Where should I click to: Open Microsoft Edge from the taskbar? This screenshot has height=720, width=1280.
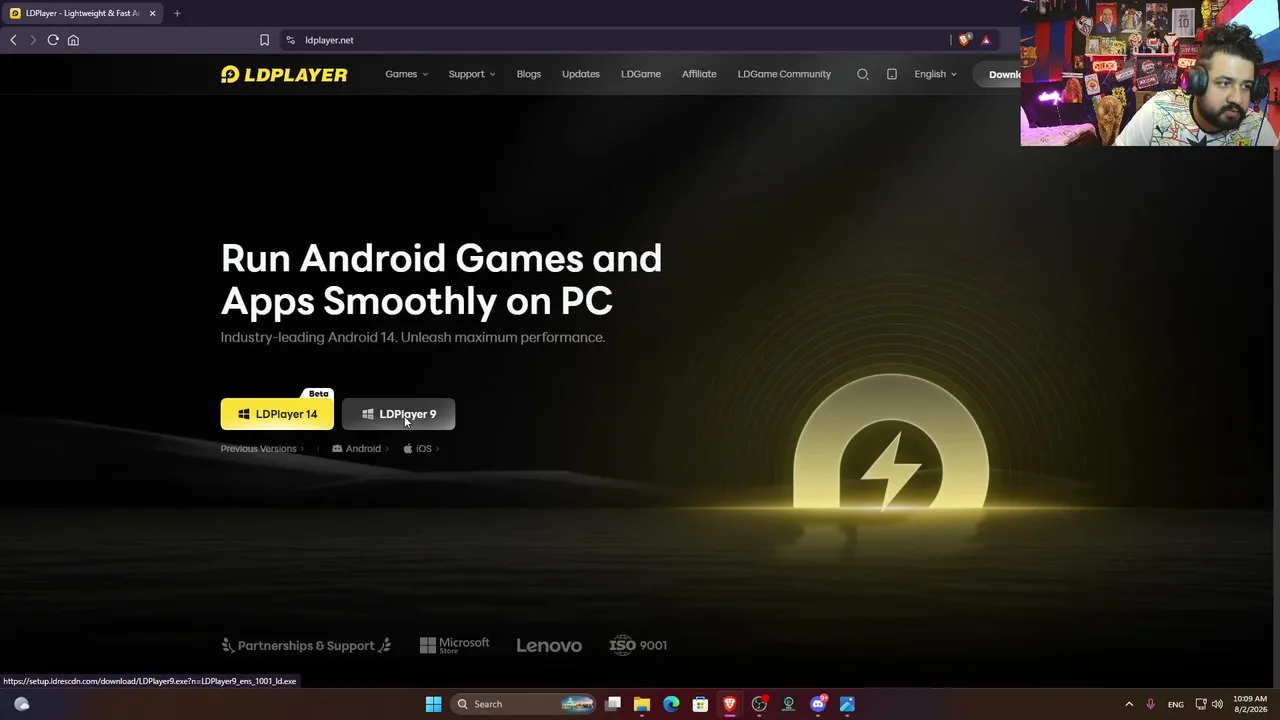coord(671,704)
